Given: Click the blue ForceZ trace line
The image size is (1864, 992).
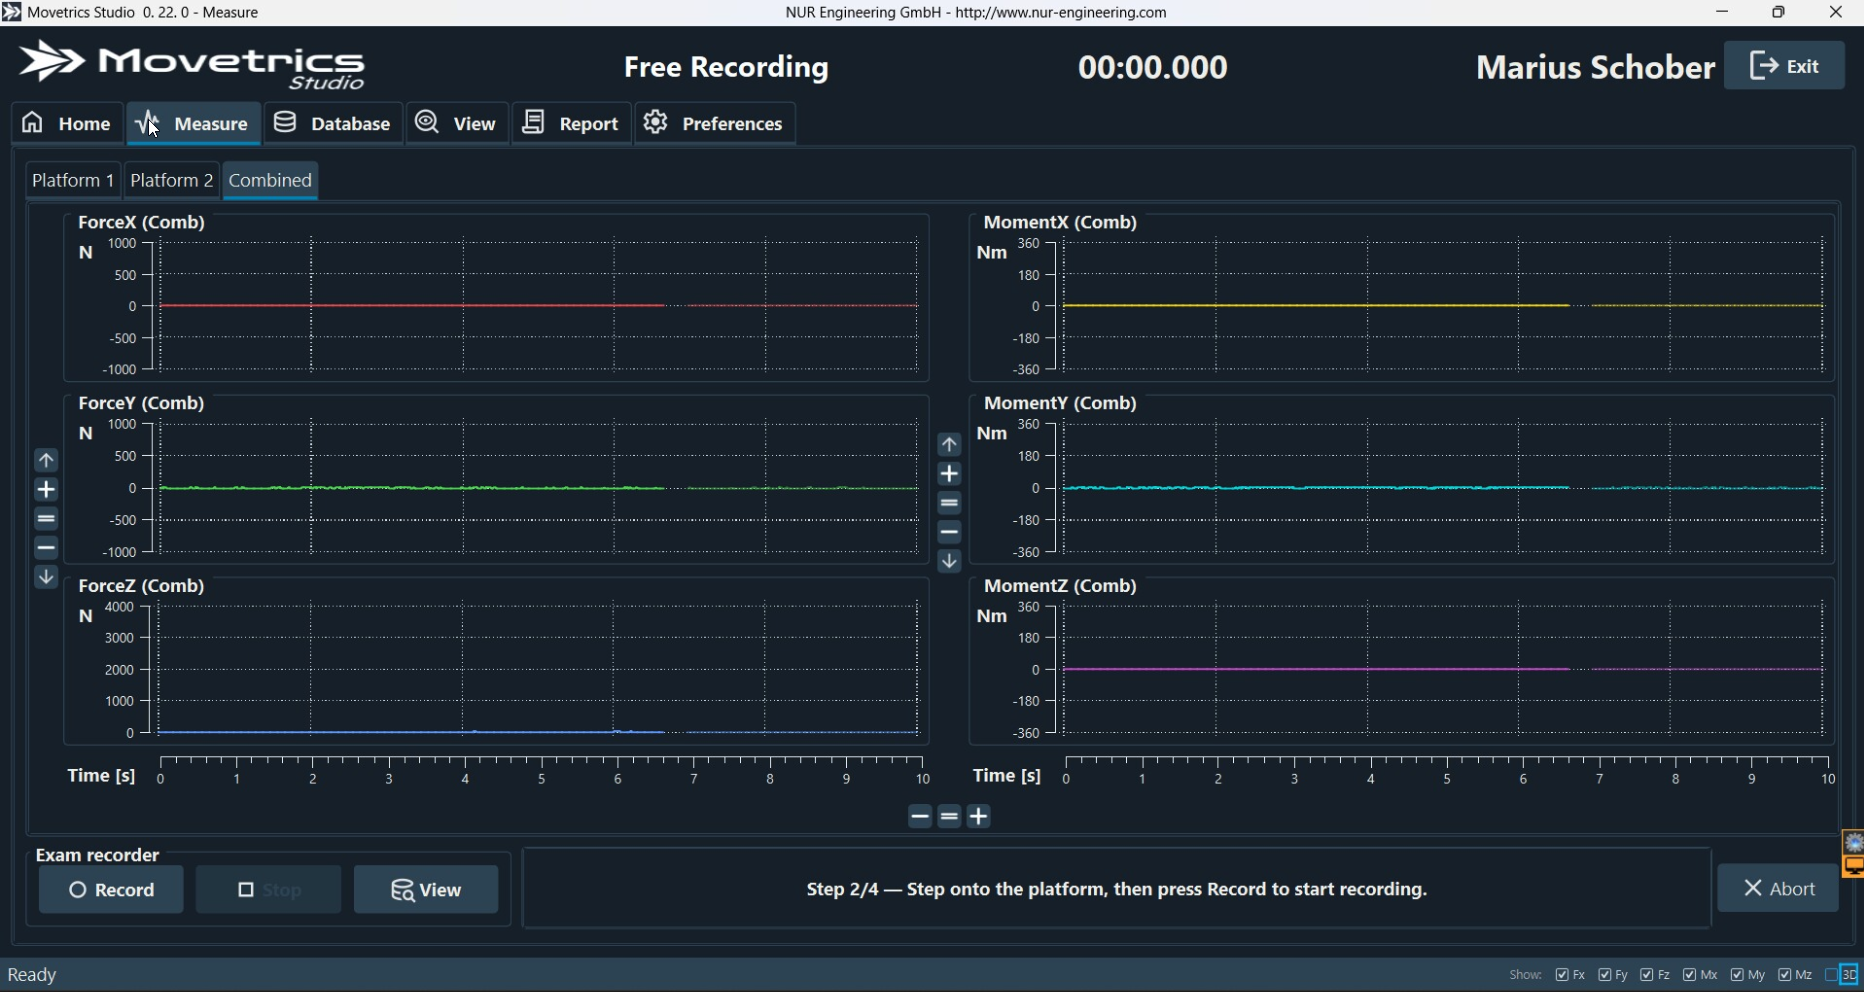Looking at the screenshot, I should point(412,732).
